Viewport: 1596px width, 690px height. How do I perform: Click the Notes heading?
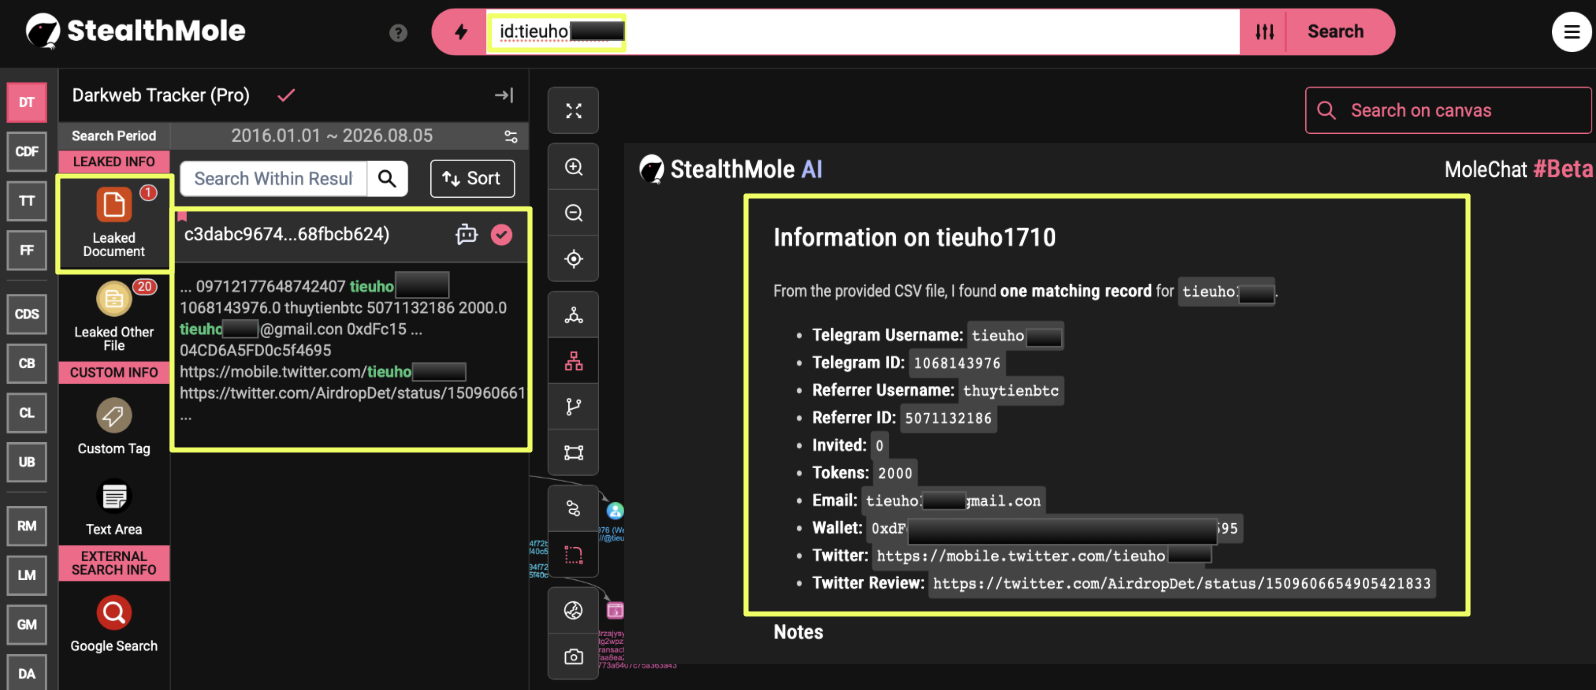798,632
